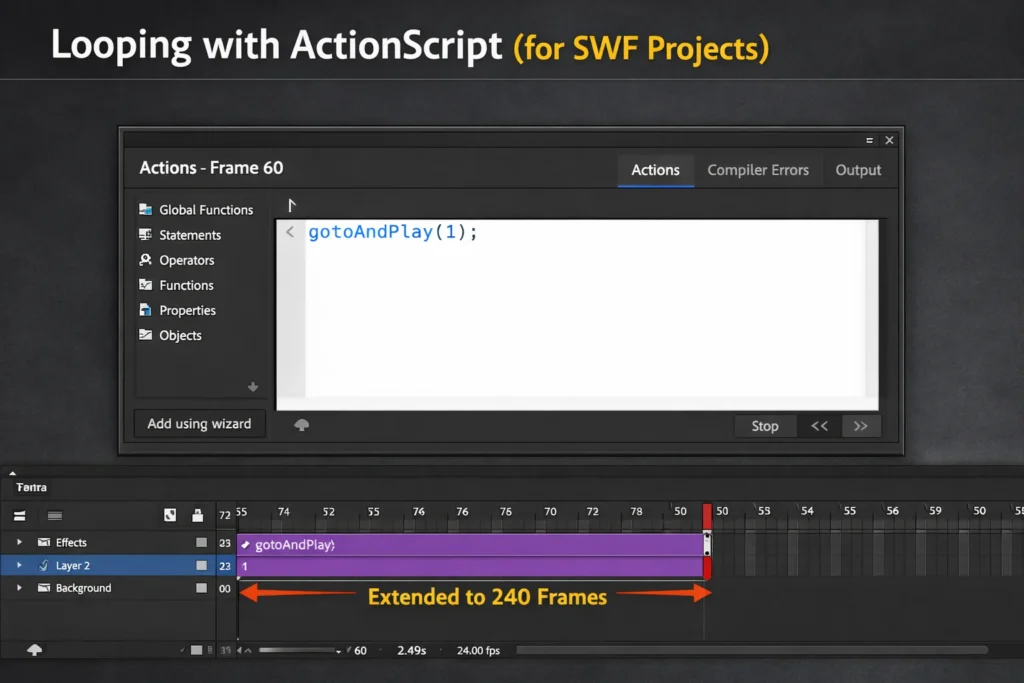Open the Properties category icon
The width and height of the screenshot is (1024, 683).
click(145, 310)
